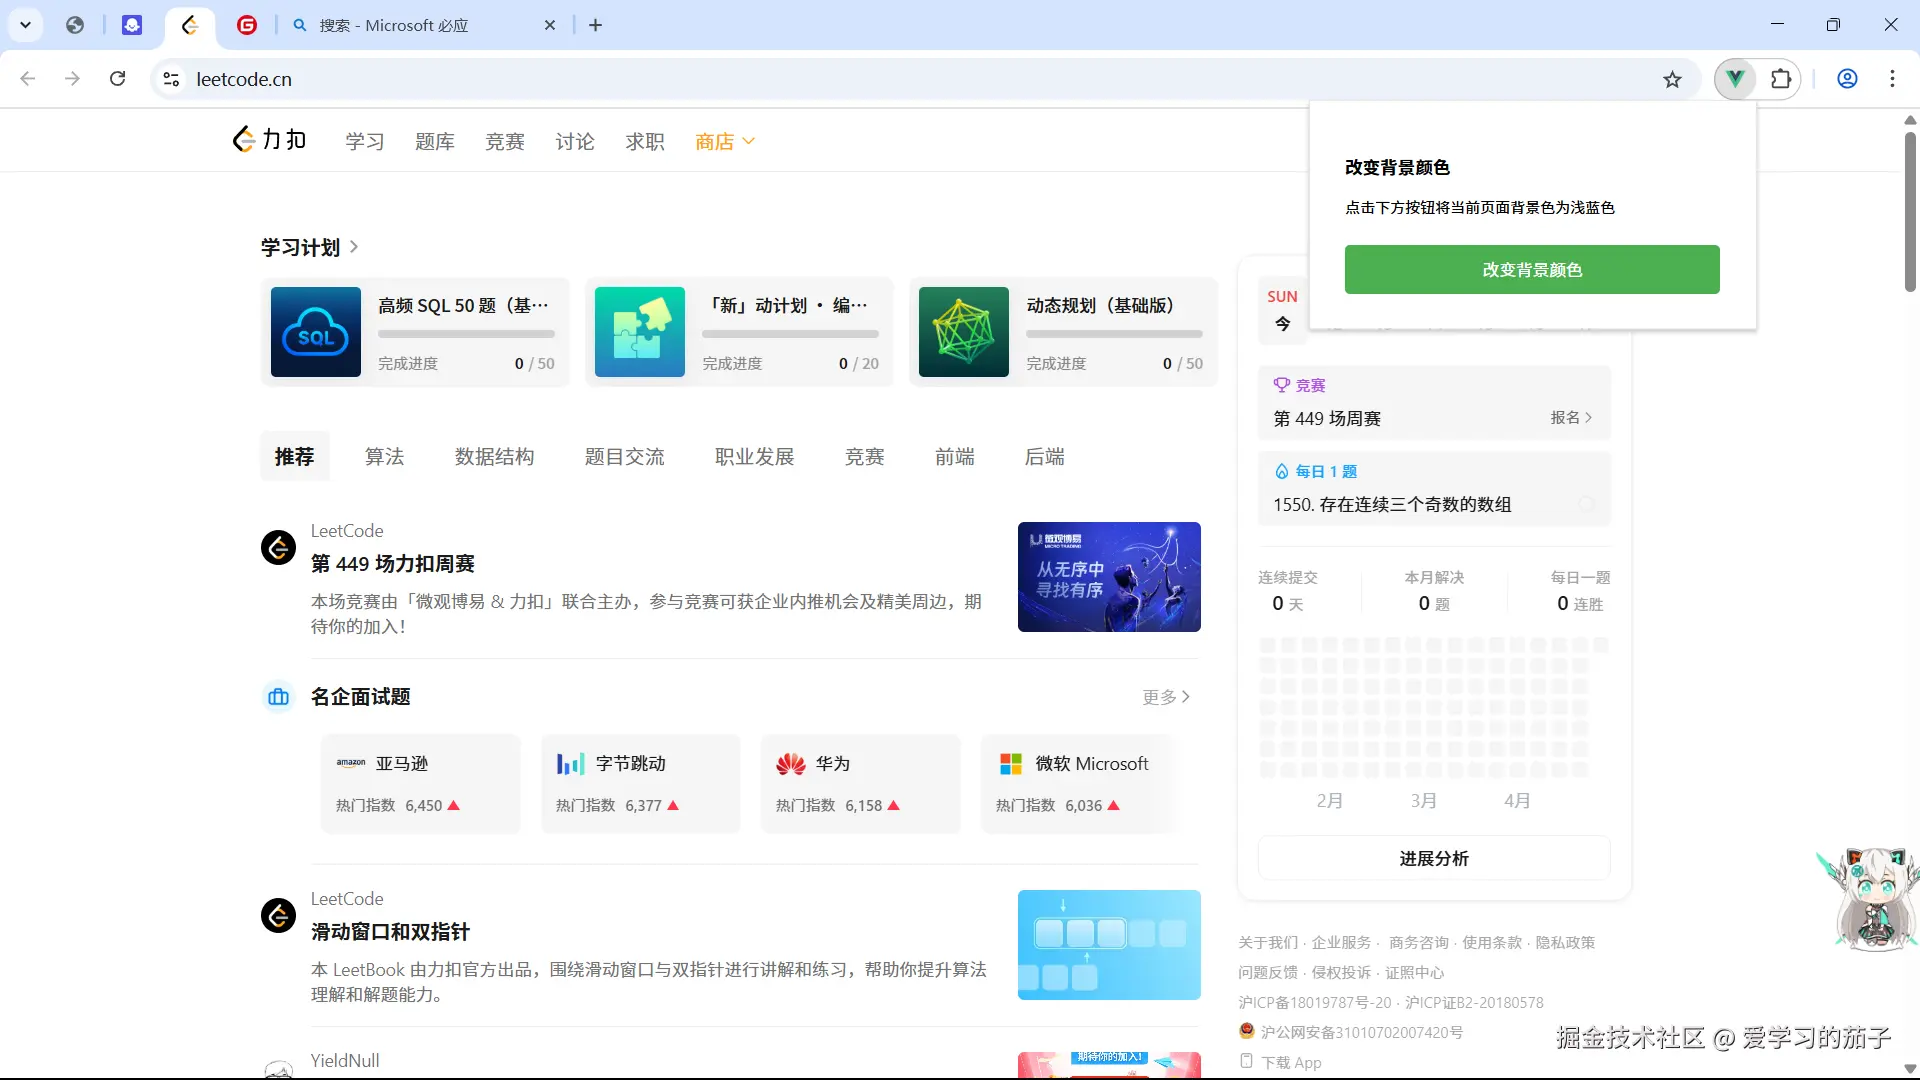Image resolution: width=1920 pixels, height=1080 pixels.
Task: Open the 微软 Microsoft company card
Action: (1081, 783)
